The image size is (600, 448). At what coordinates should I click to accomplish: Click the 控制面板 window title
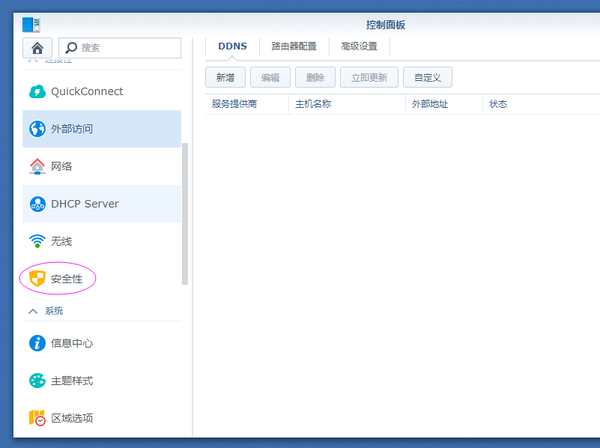(x=385, y=25)
